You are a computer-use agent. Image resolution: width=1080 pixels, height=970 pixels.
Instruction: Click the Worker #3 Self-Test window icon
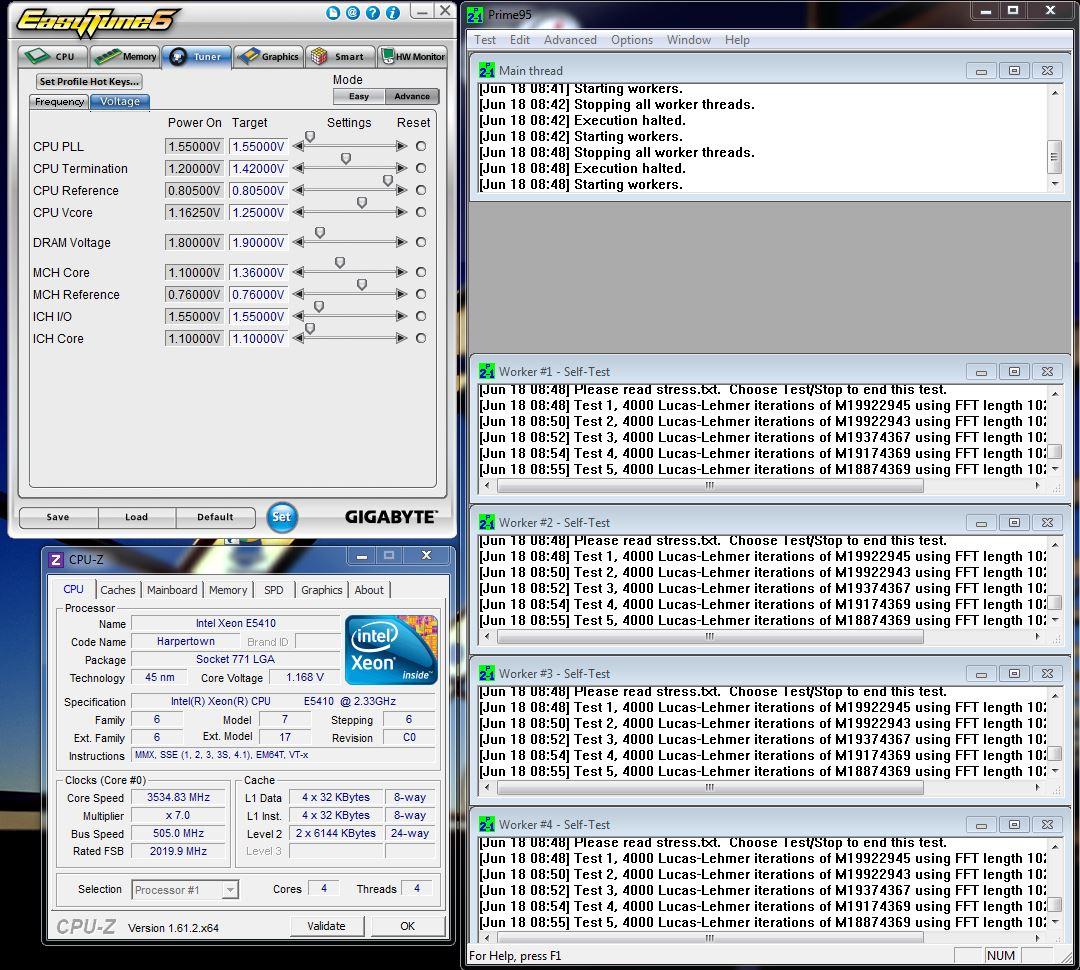[487, 673]
